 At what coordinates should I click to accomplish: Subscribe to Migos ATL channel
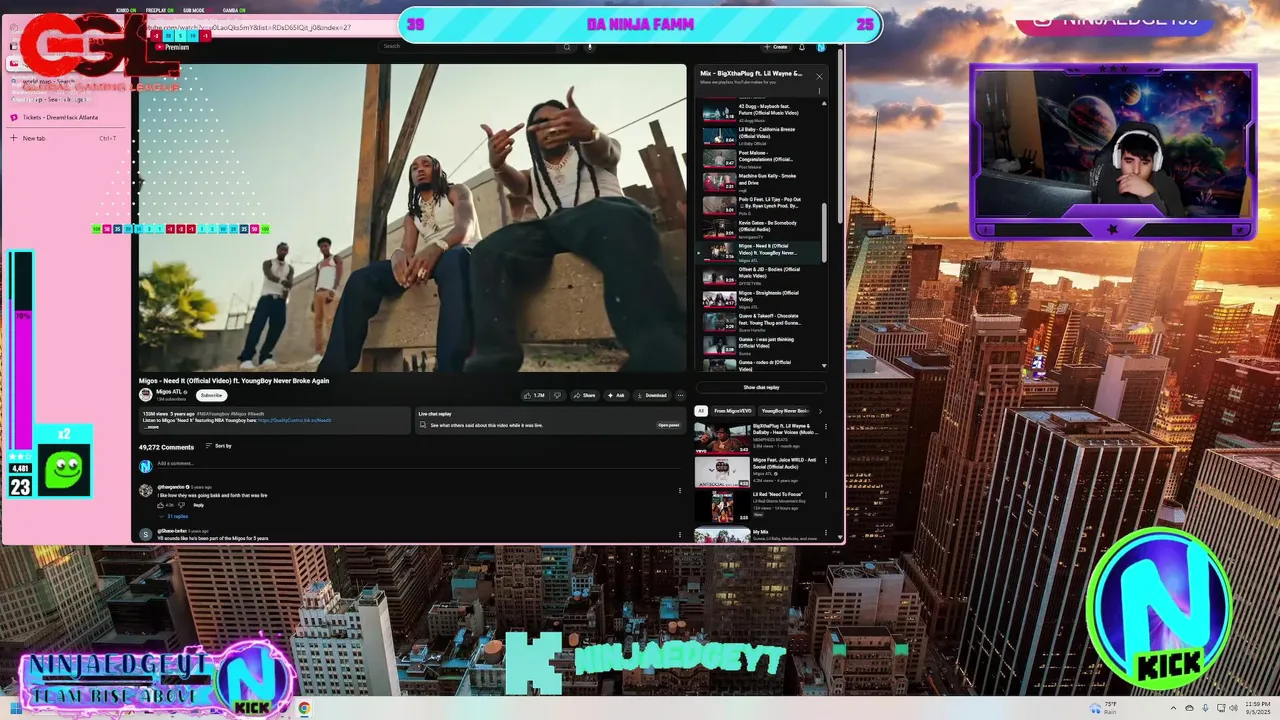coord(211,395)
